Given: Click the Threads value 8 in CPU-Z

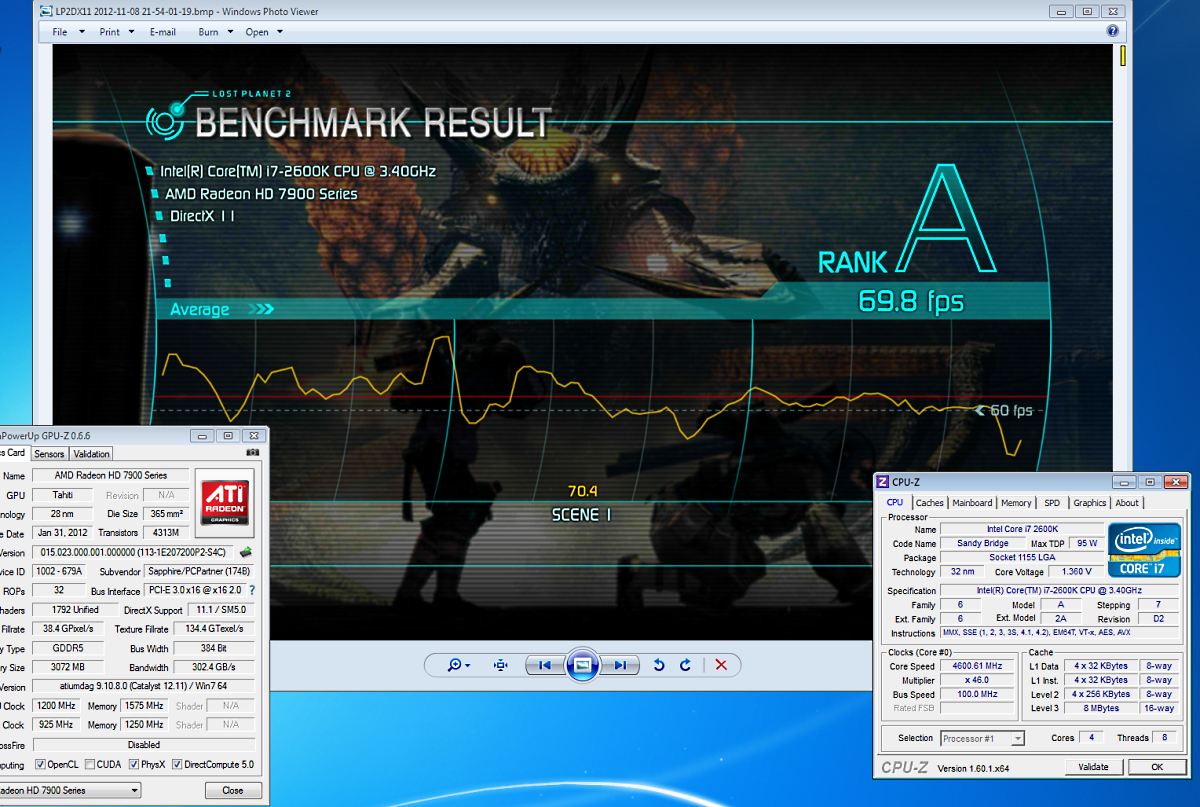Looking at the screenshot, I should coord(1165,738).
